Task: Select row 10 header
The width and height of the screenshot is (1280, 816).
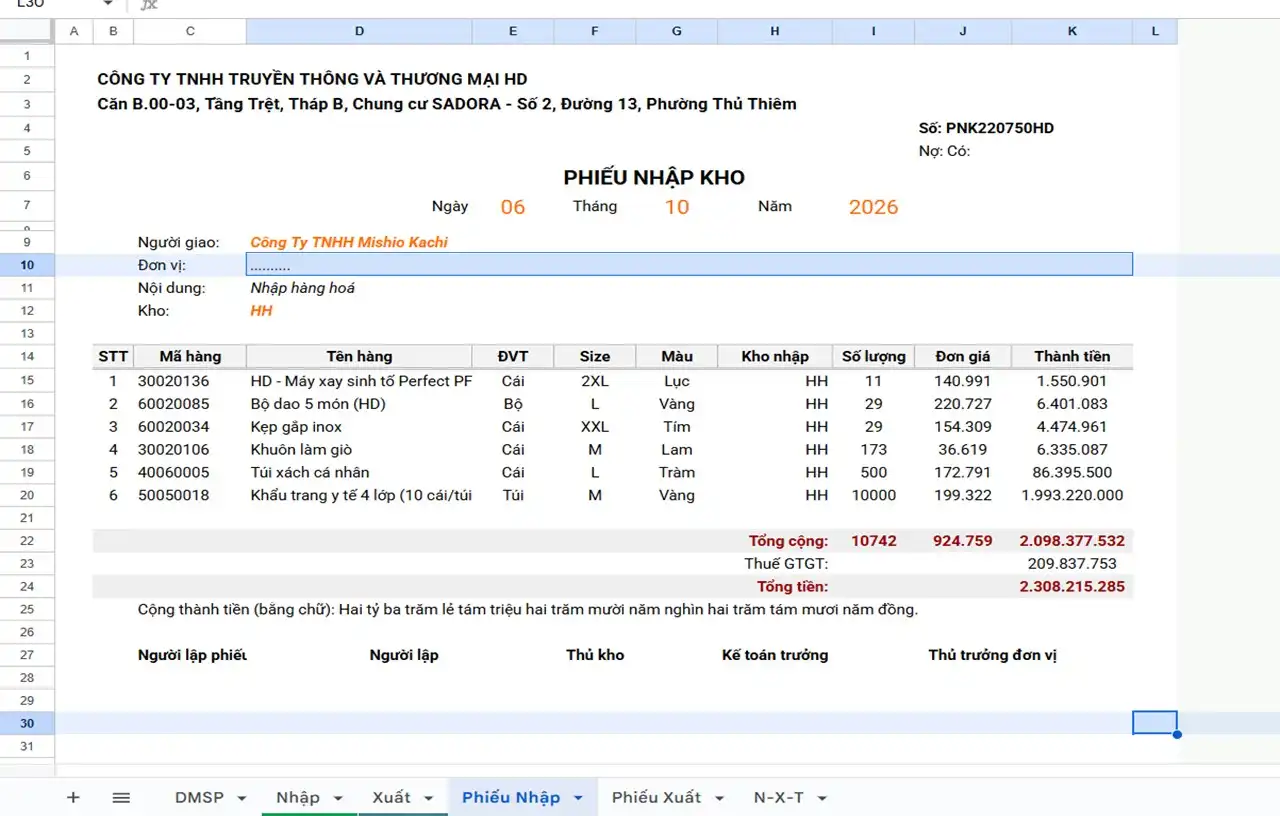Action: point(27,265)
